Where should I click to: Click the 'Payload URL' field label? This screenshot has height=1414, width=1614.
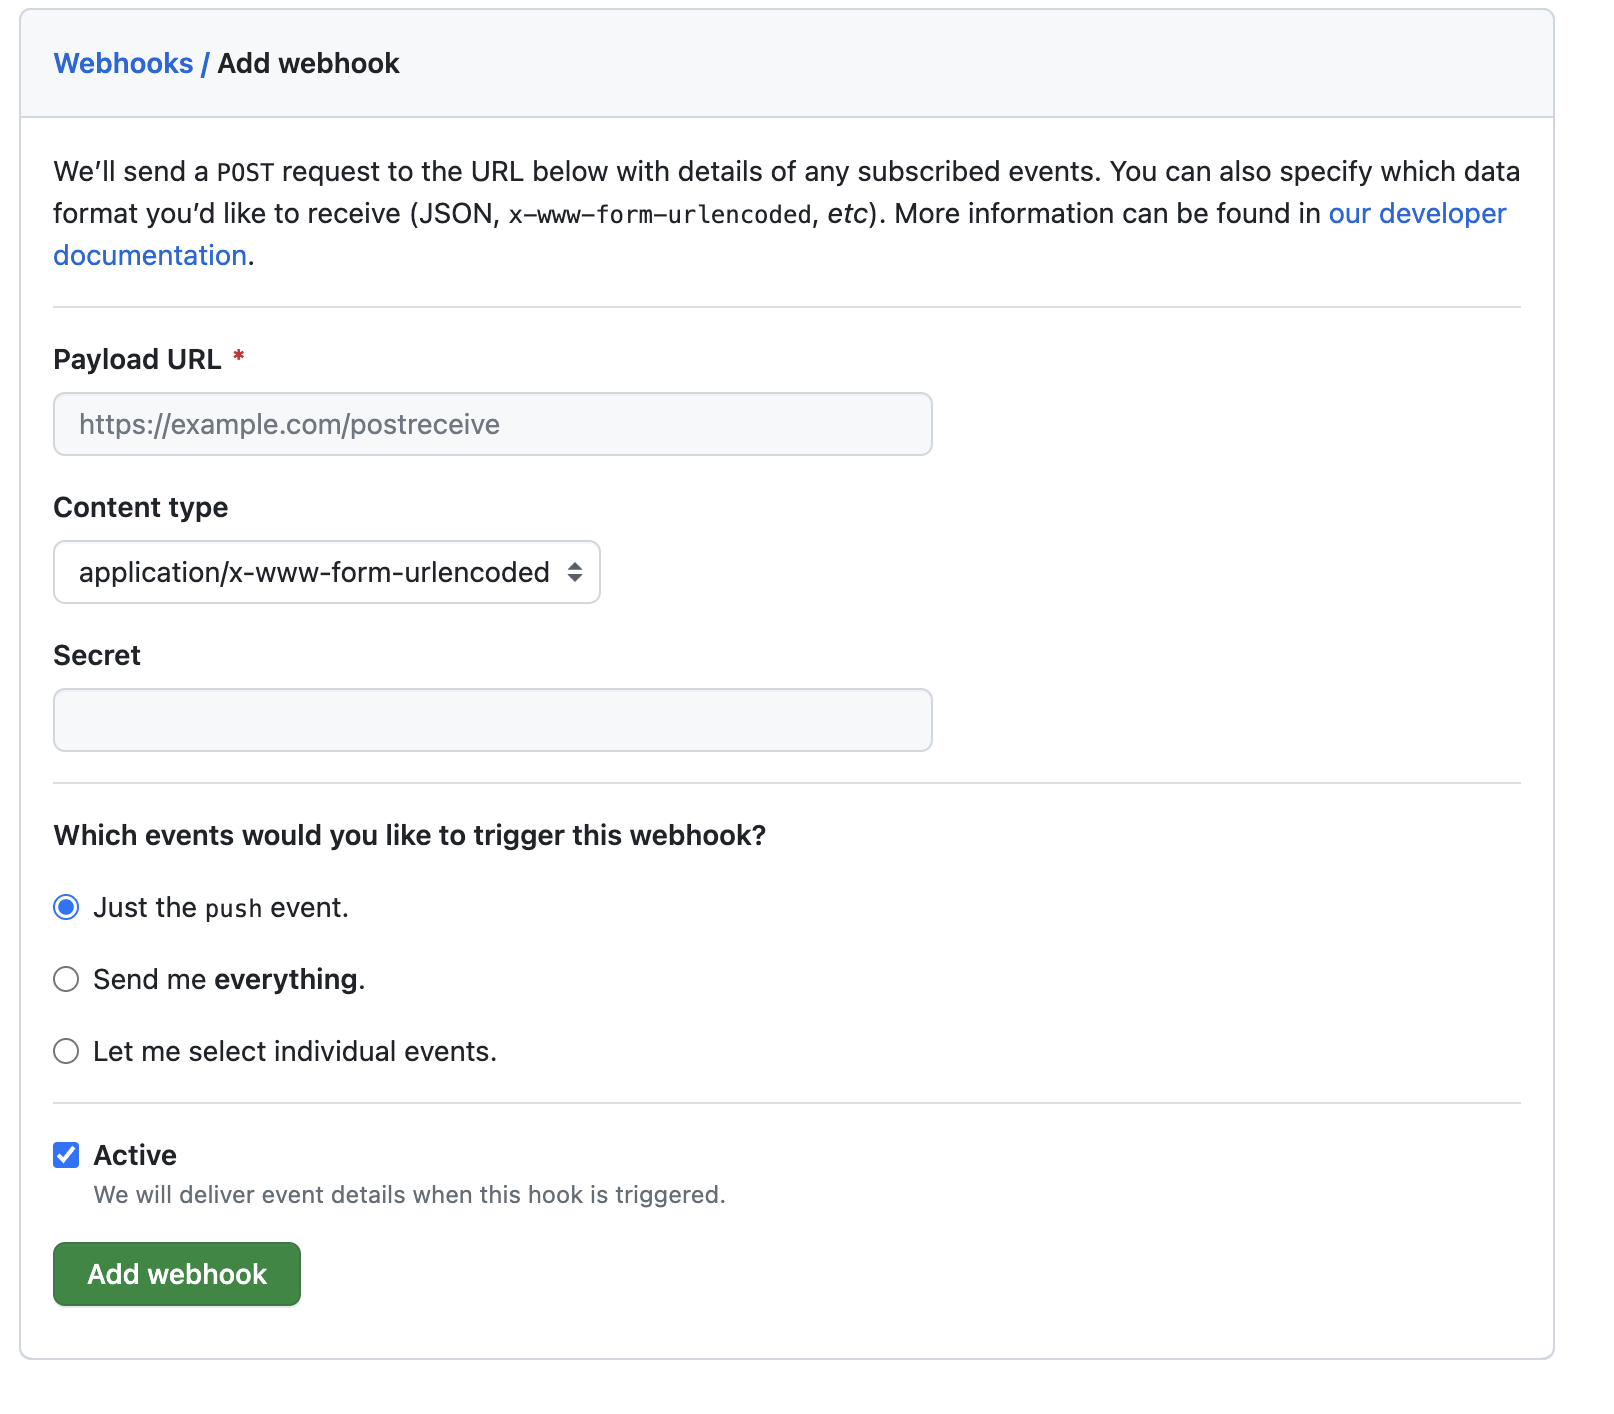137,359
